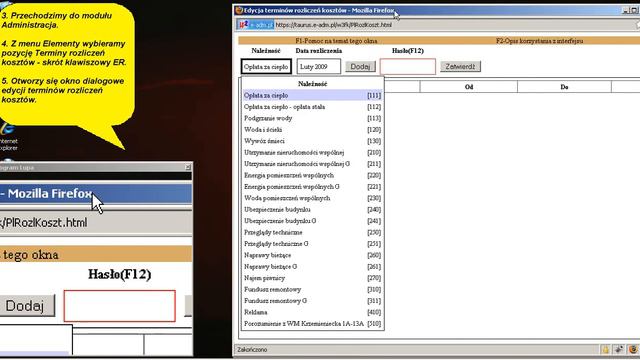The image size is (640, 360).
Task: Open the Należność field showing Opłata za ciepło
Action: [266, 67]
